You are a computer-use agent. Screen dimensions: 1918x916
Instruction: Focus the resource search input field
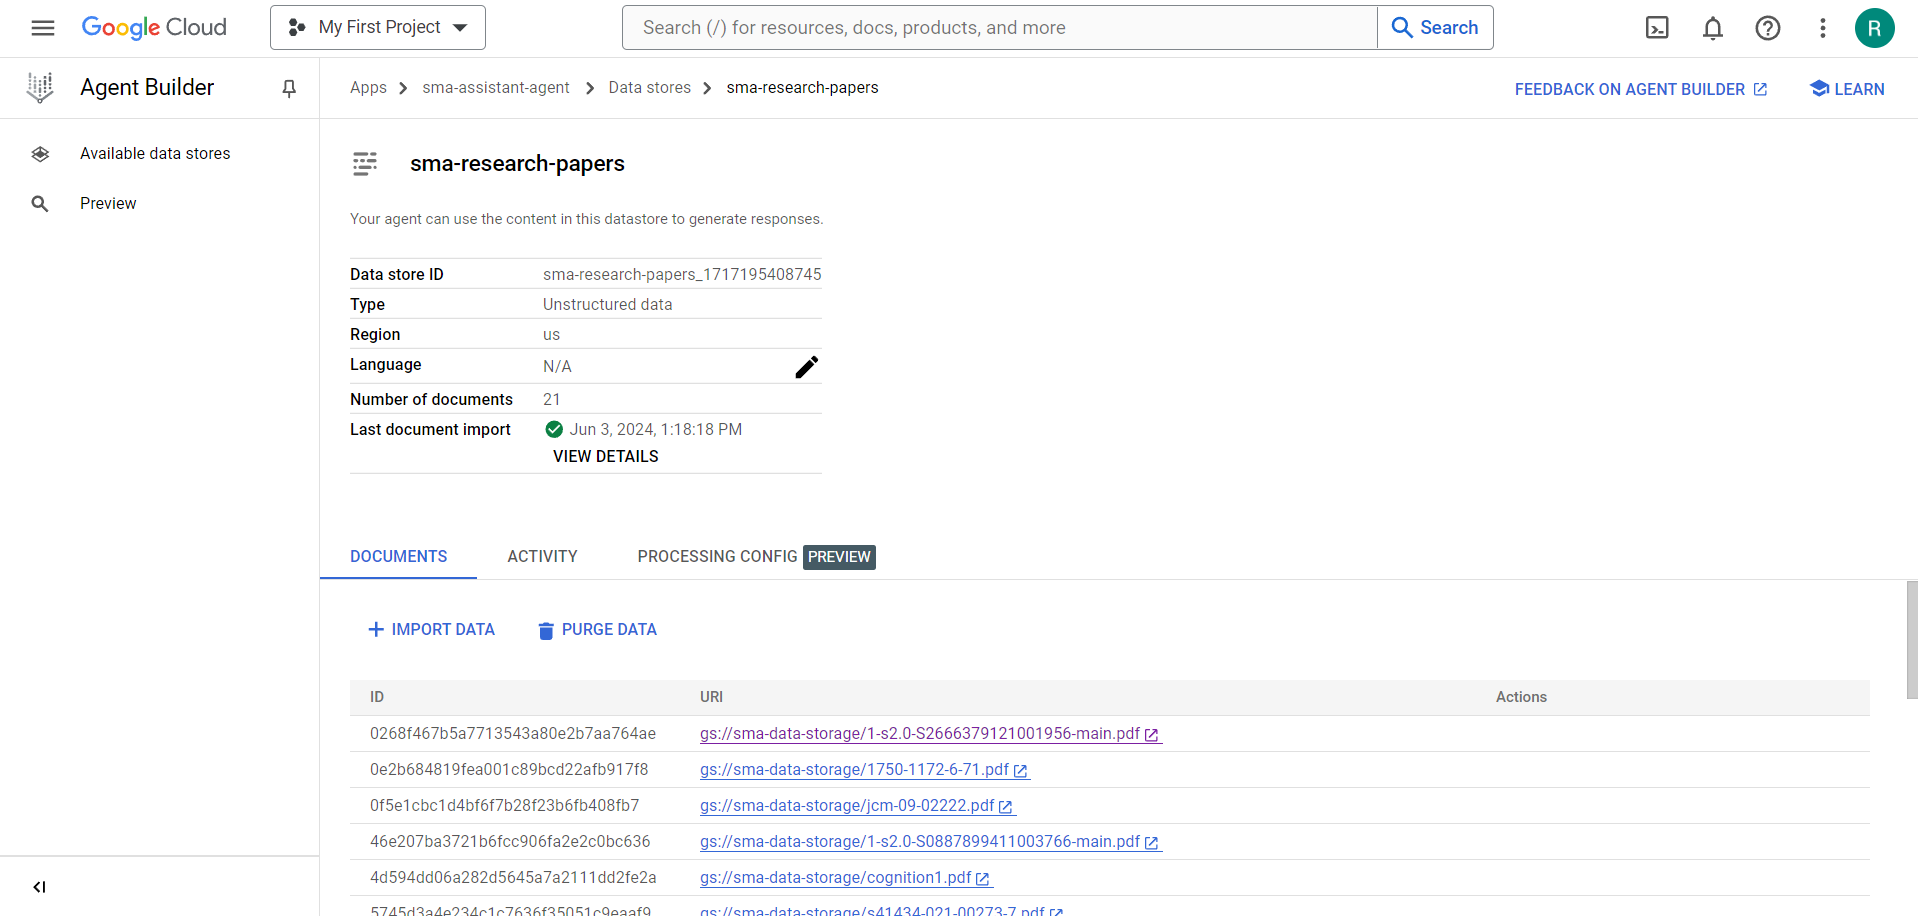[x=999, y=28]
